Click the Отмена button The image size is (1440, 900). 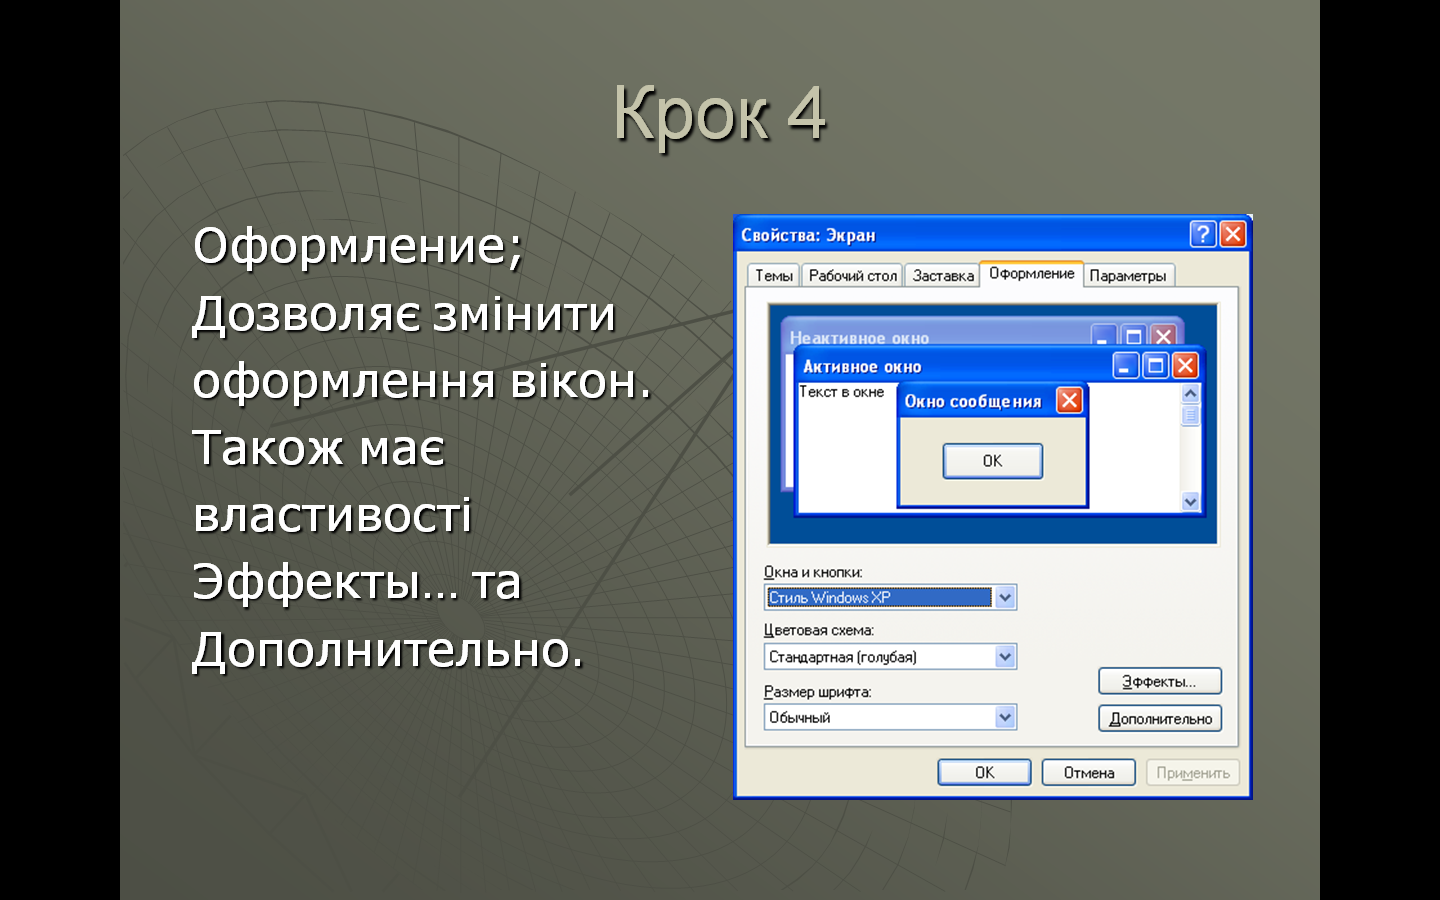1088,772
